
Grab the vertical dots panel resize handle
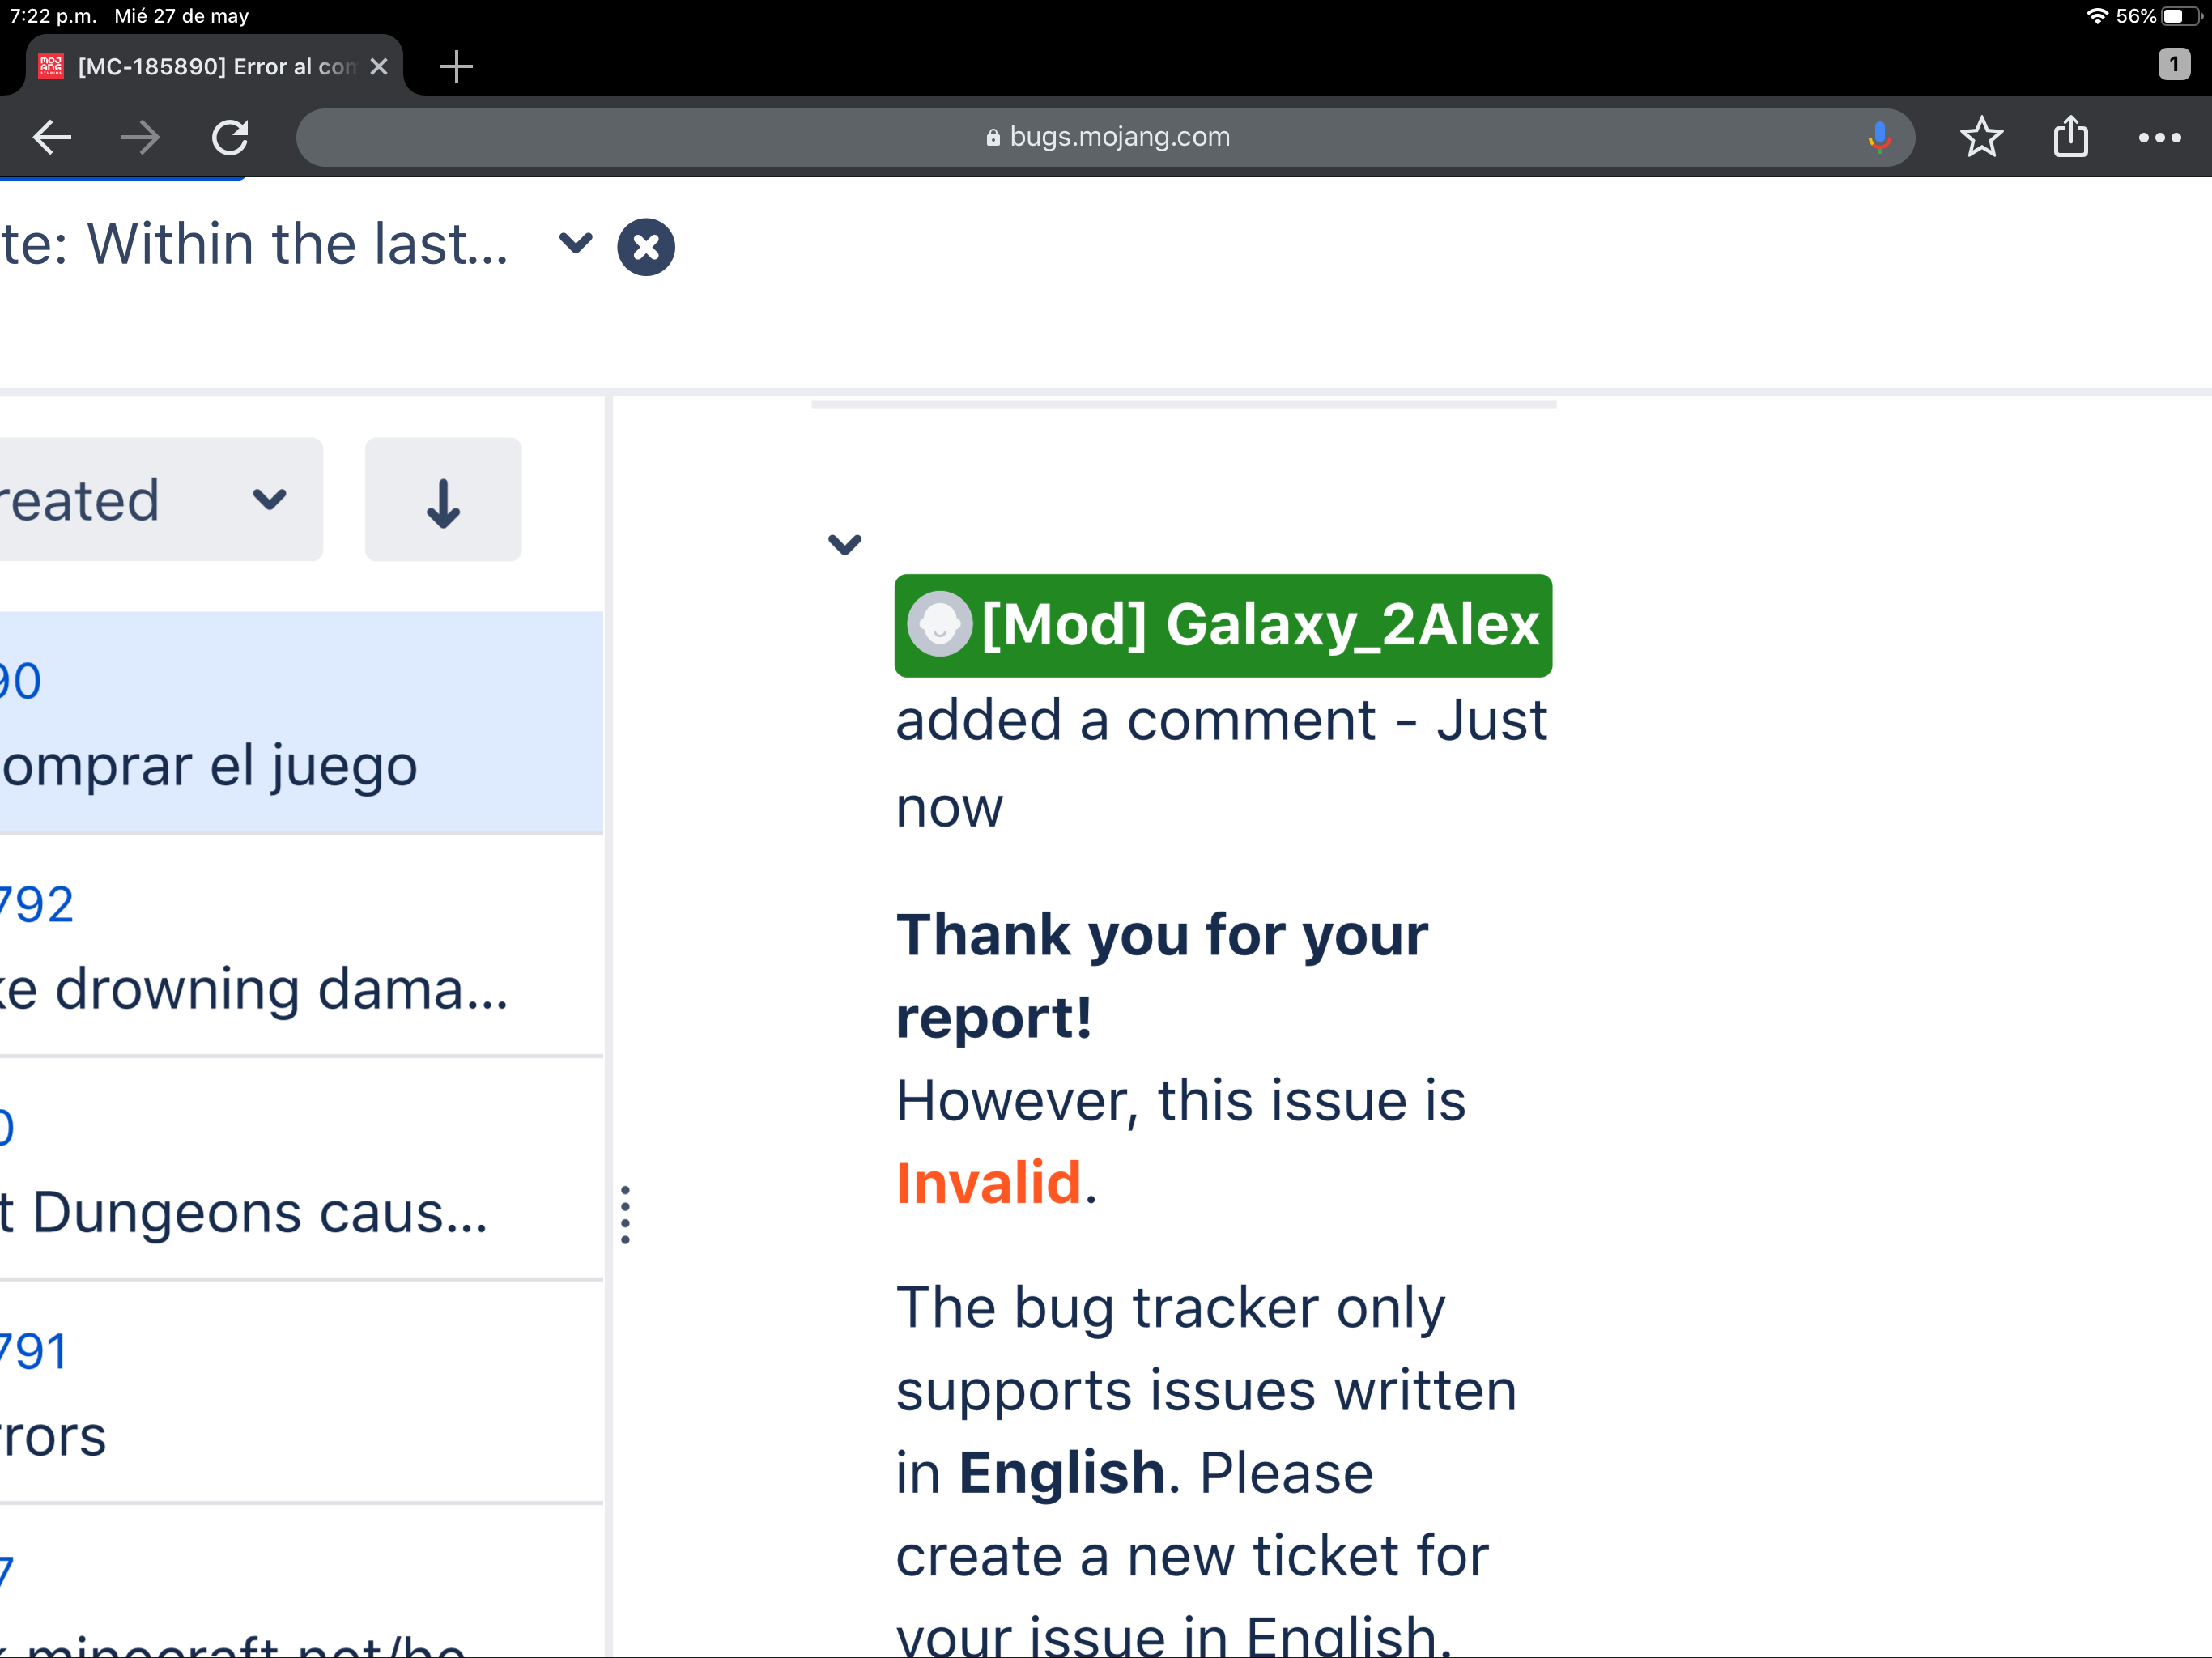[x=626, y=1214]
